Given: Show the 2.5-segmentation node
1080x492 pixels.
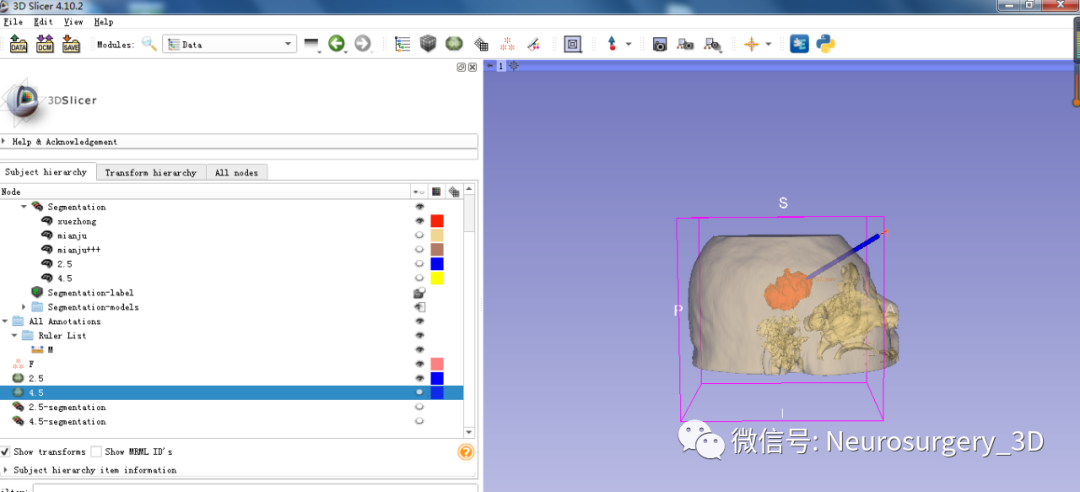Looking at the screenshot, I should [x=419, y=407].
